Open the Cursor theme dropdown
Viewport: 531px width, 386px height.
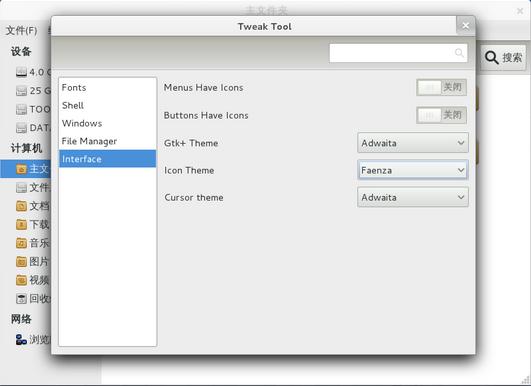click(x=413, y=197)
